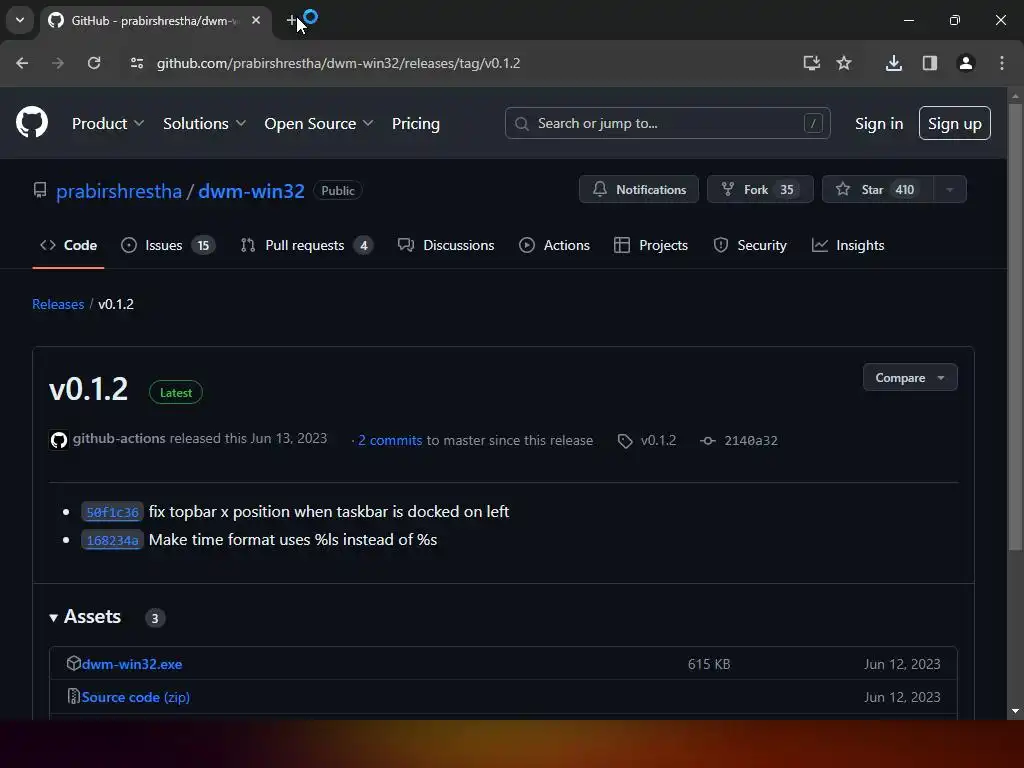Click the address bar URL

click(x=338, y=63)
